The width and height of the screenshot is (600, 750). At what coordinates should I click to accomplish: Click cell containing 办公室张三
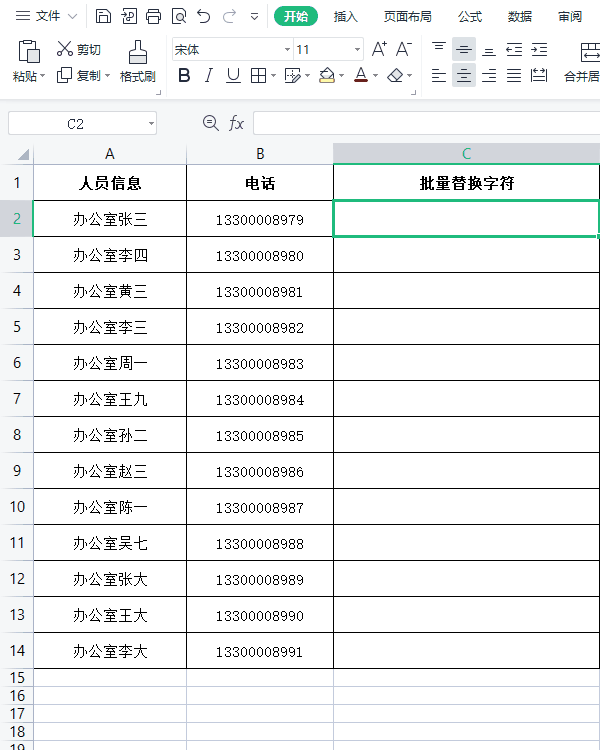click(110, 219)
